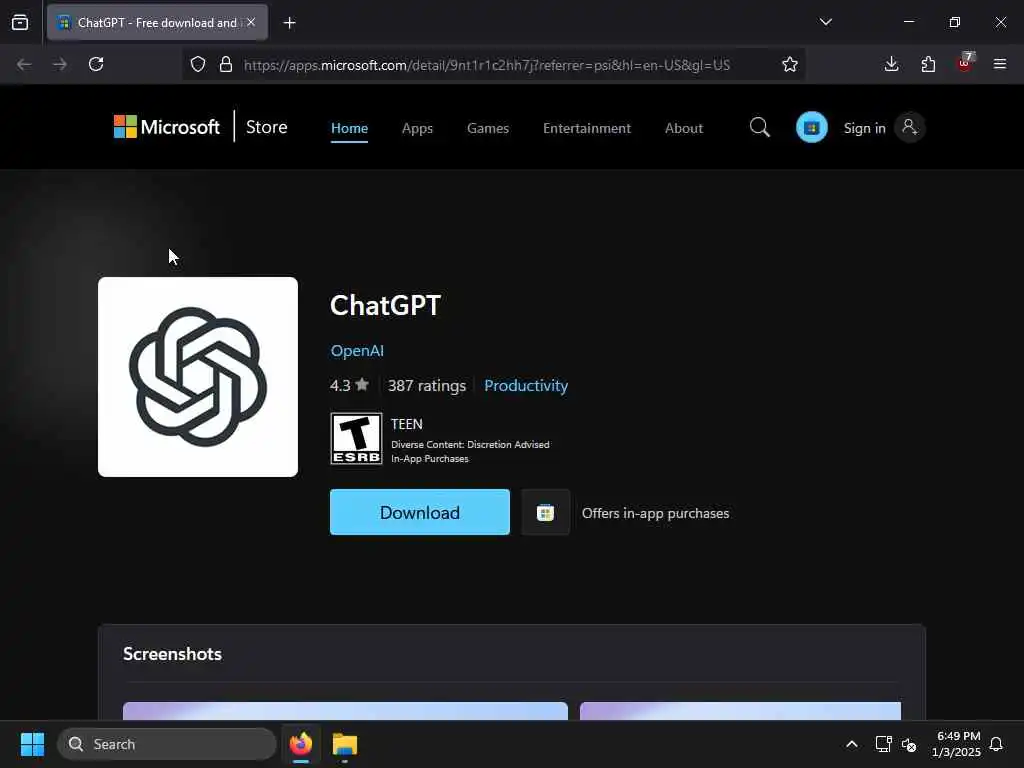Click the taskbar Search box
The width and height of the screenshot is (1024, 768).
(x=167, y=744)
